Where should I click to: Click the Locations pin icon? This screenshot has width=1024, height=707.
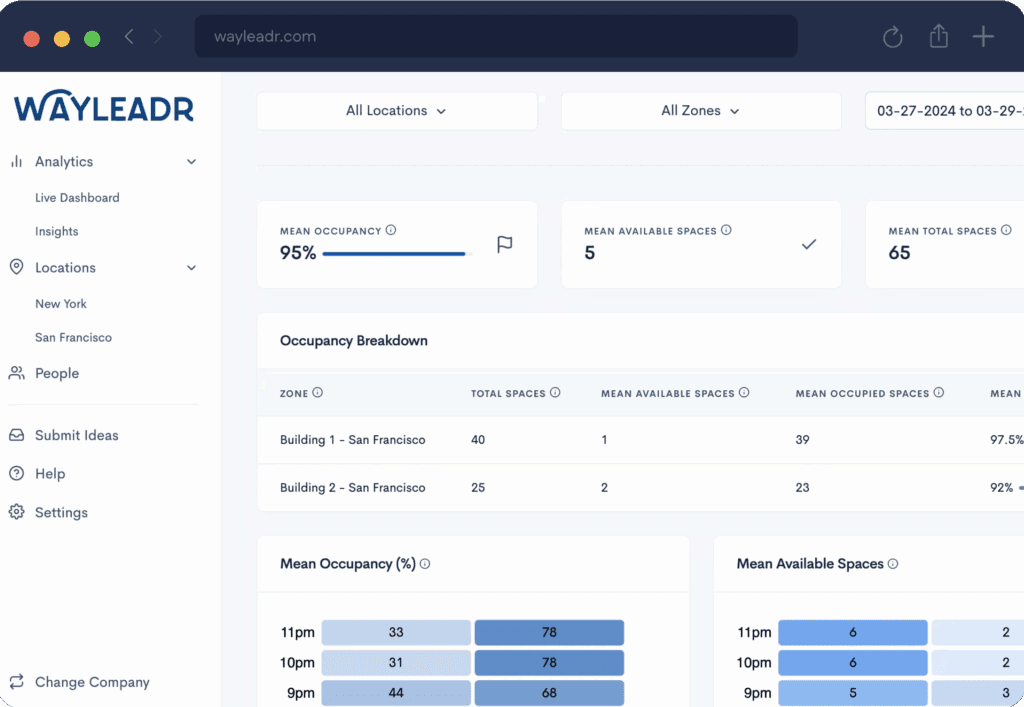click(16, 267)
